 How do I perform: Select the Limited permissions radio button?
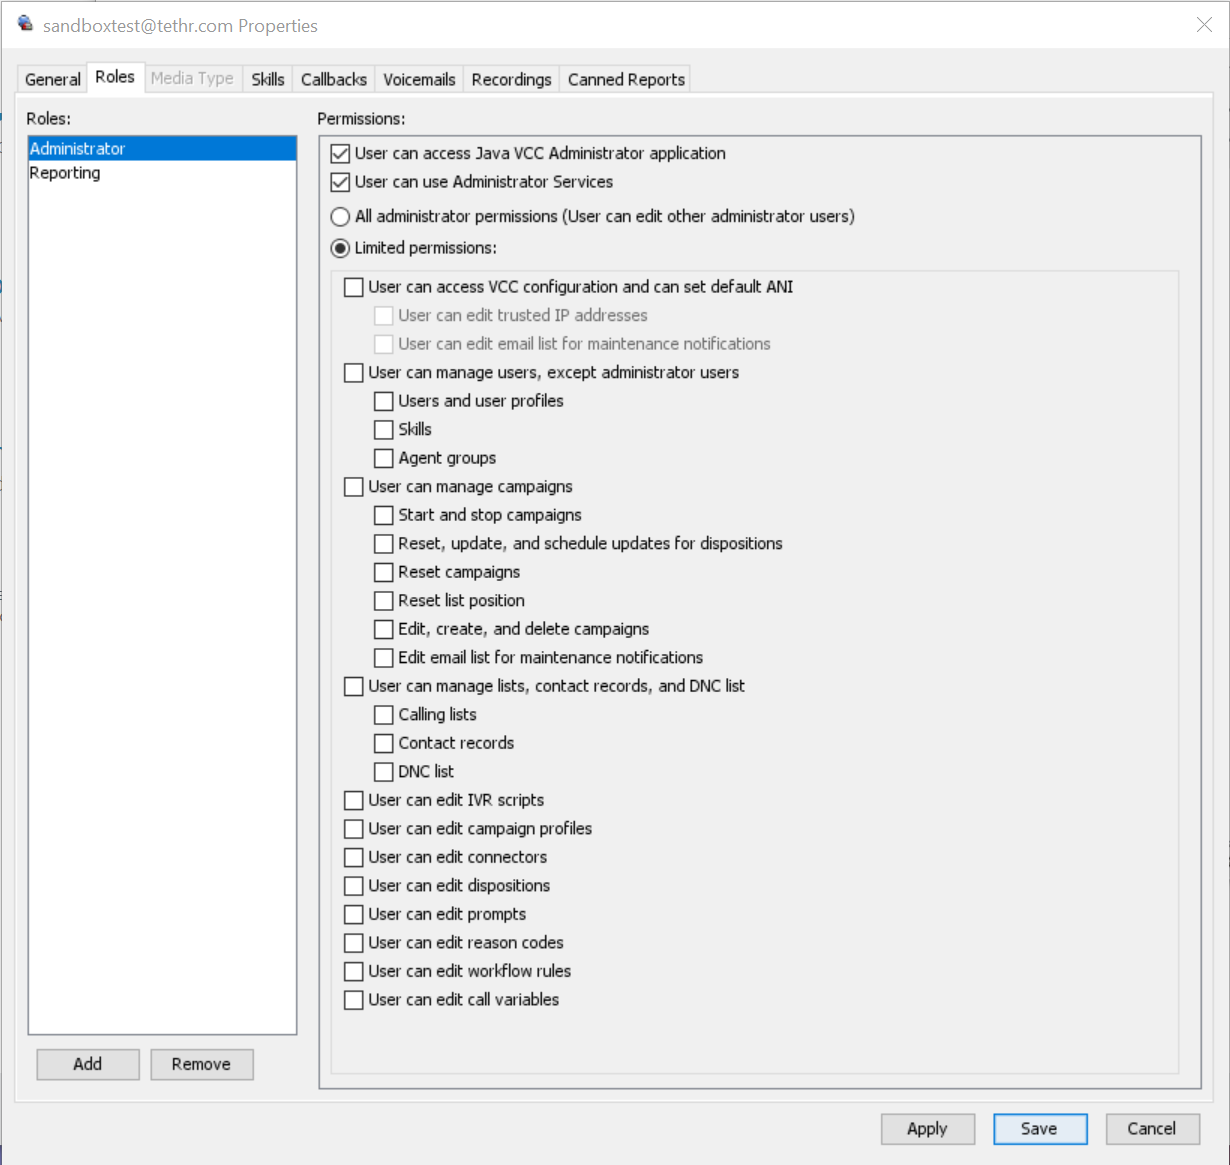coord(340,248)
